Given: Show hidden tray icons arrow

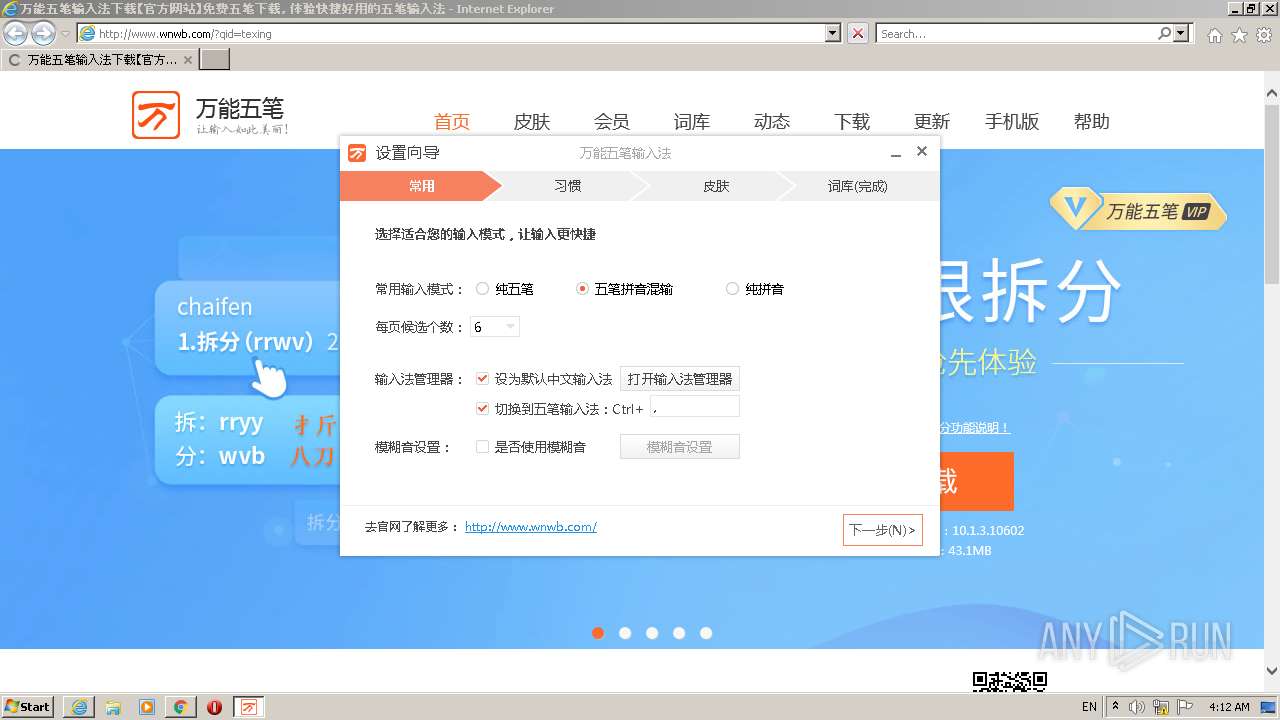Looking at the screenshot, I should 1116,707.
